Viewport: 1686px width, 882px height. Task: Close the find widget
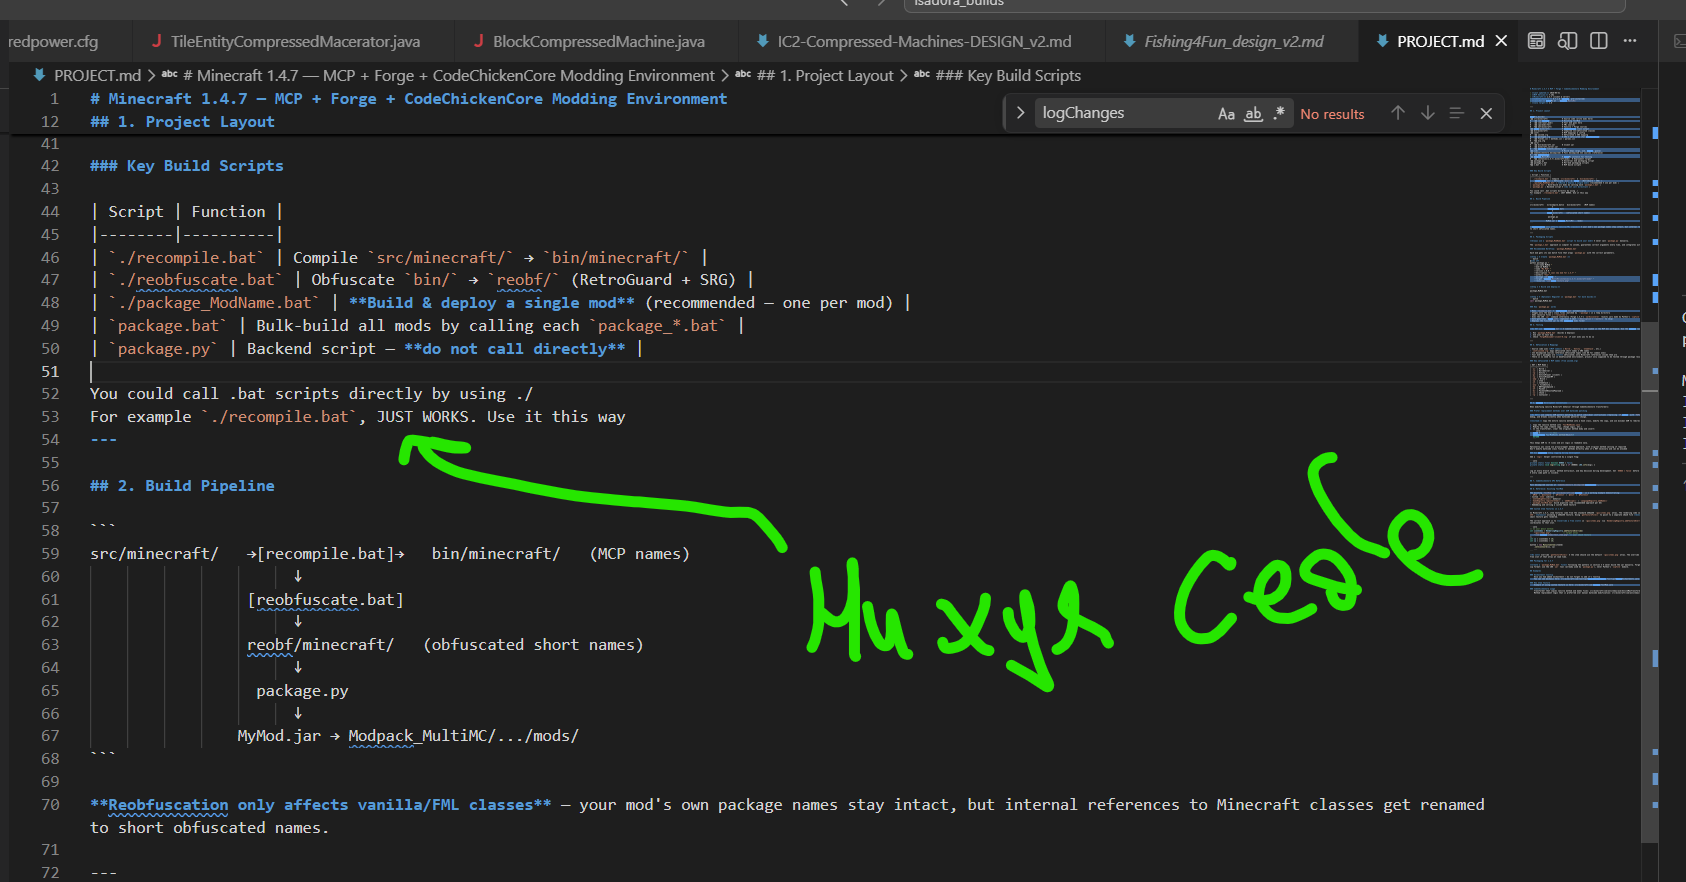click(1486, 113)
